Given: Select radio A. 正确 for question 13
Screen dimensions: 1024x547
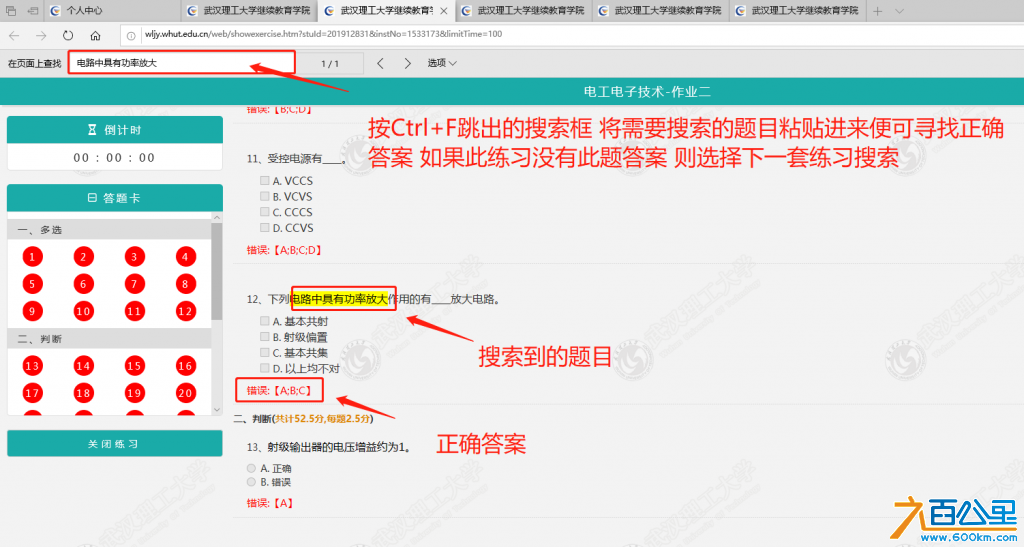Looking at the screenshot, I should tap(251, 468).
